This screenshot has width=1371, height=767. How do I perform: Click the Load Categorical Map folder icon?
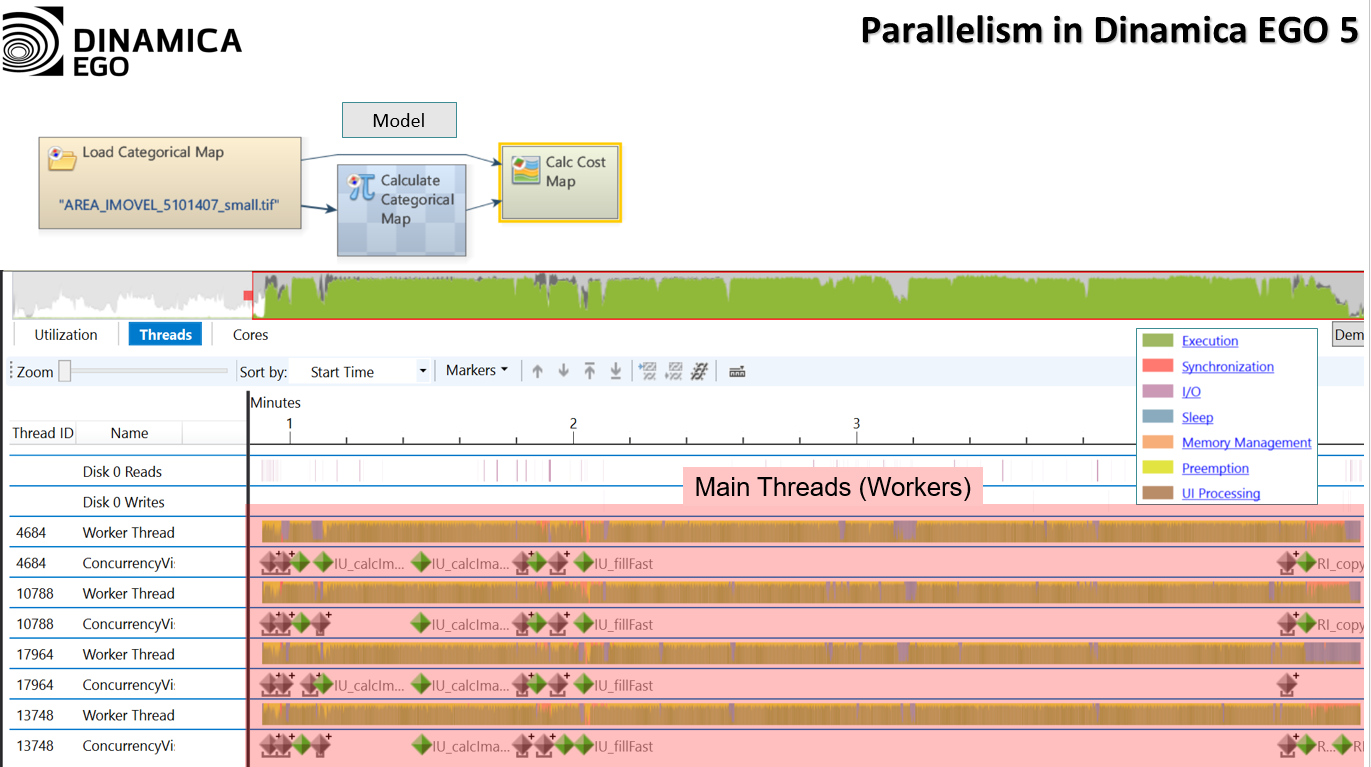(62, 157)
